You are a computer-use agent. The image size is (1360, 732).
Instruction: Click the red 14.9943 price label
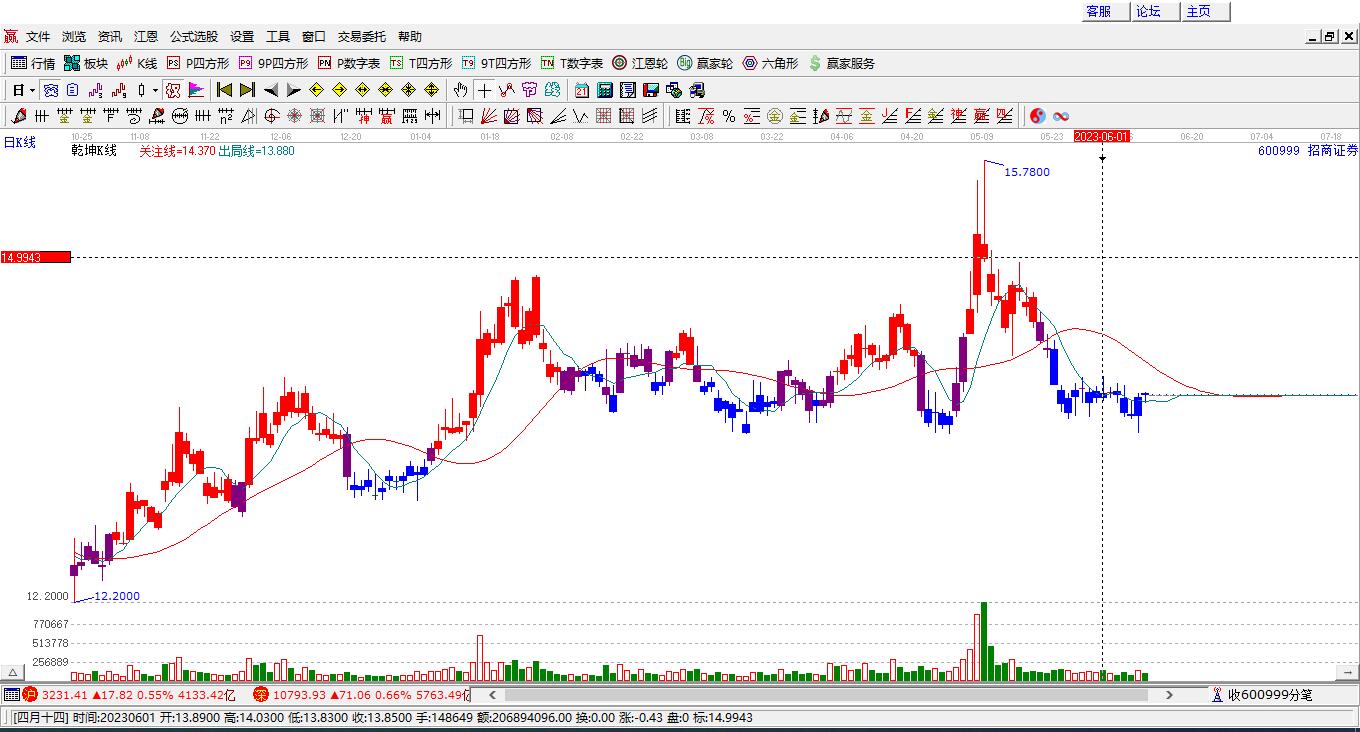tap(36, 257)
